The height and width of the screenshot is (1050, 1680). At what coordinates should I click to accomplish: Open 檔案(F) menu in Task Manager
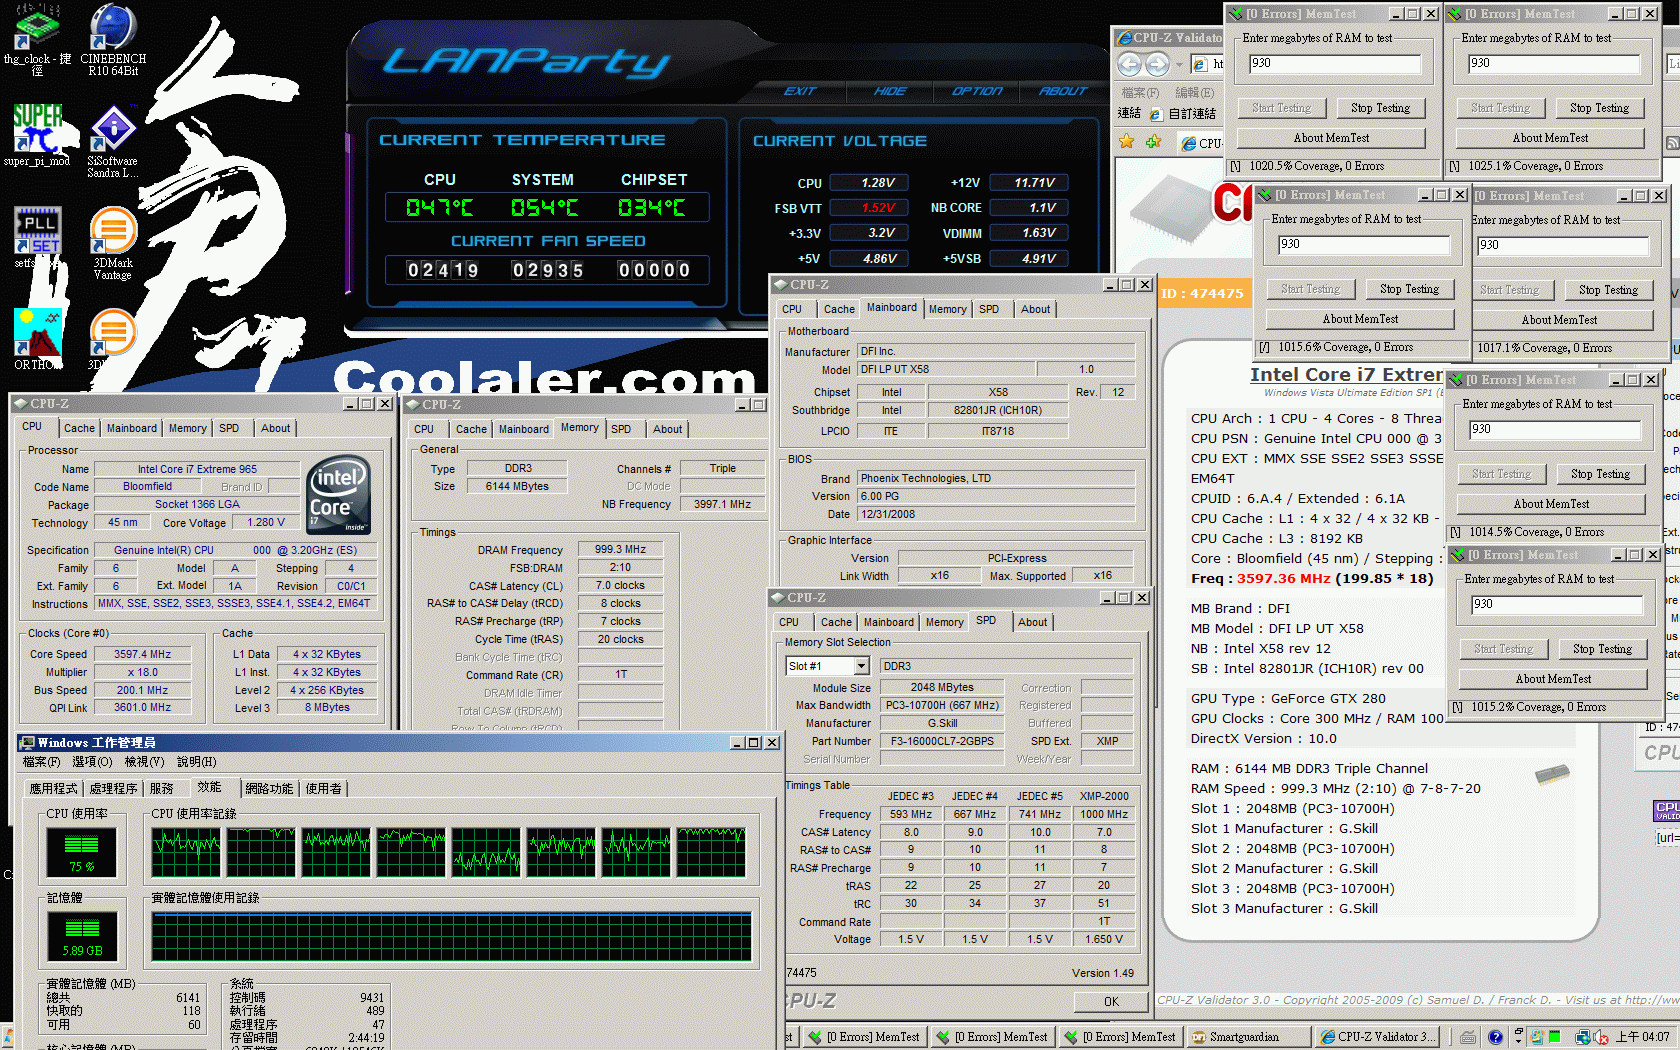pos(41,762)
